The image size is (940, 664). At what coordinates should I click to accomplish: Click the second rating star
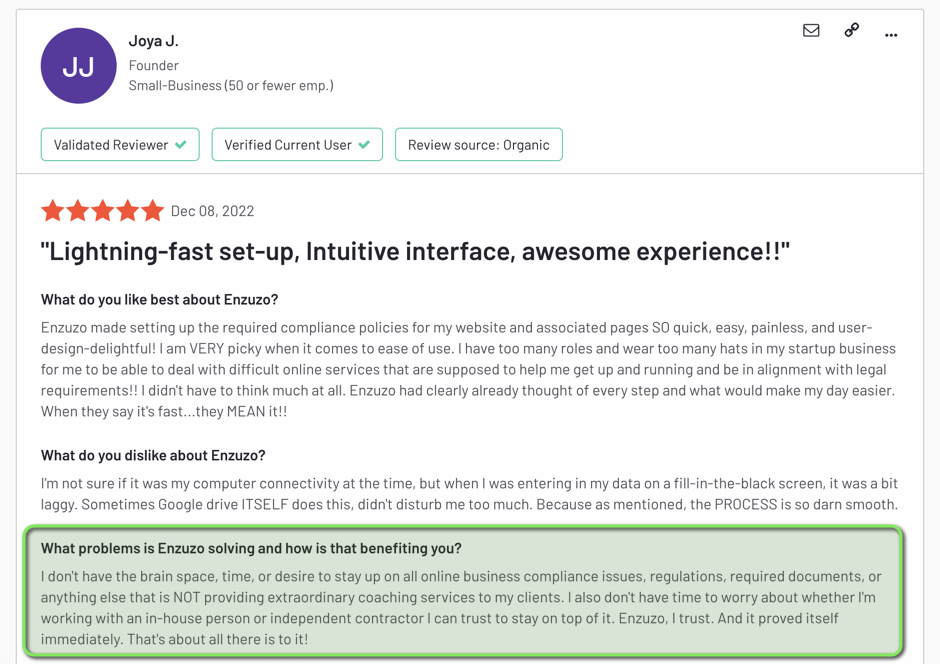point(78,211)
